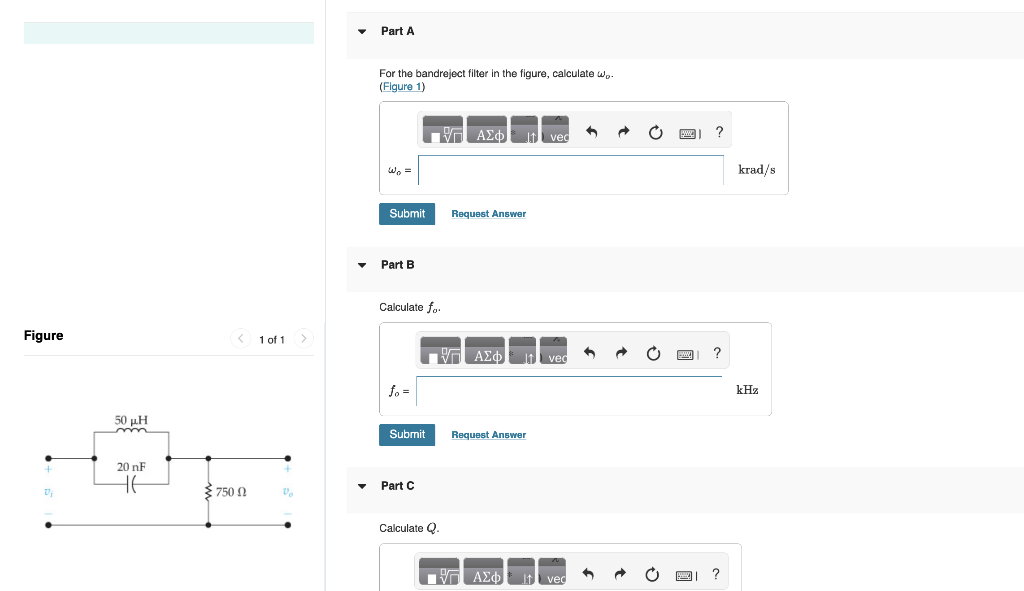Viewport: 1024px width, 591px height.
Task: Focus the ωo answer input field
Action: [571, 170]
